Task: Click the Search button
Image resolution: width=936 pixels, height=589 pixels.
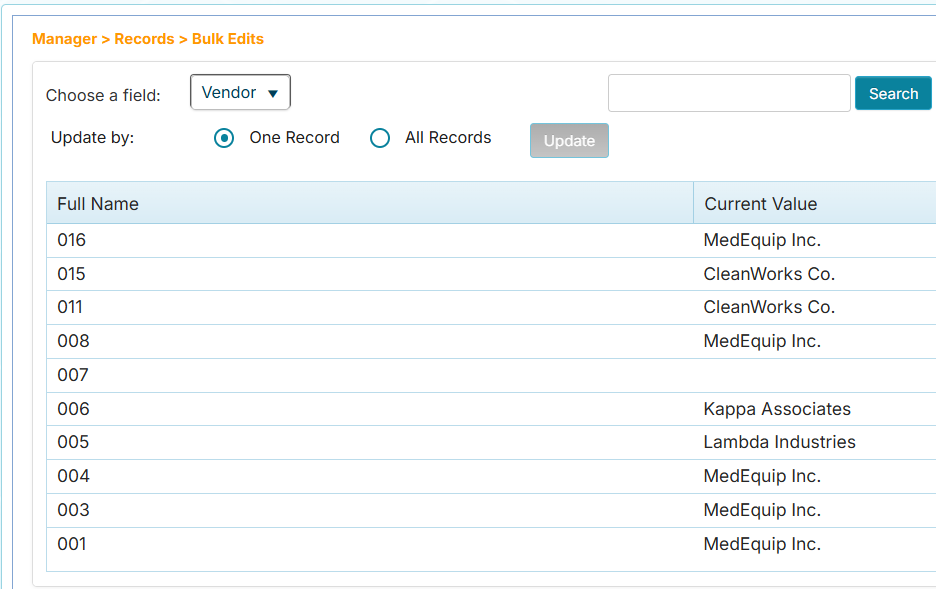Action: (892, 93)
